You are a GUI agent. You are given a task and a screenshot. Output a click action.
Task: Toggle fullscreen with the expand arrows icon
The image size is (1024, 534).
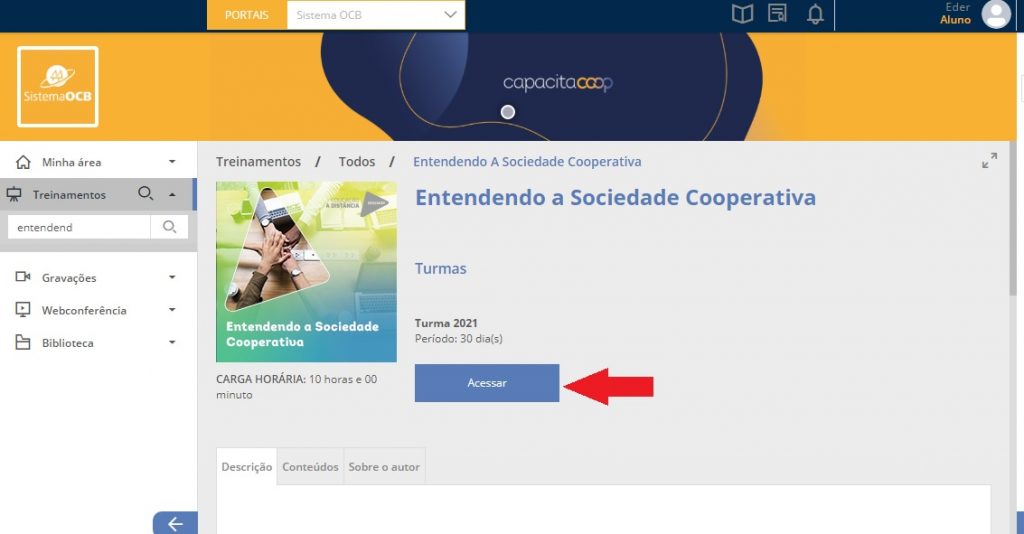[x=989, y=160]
